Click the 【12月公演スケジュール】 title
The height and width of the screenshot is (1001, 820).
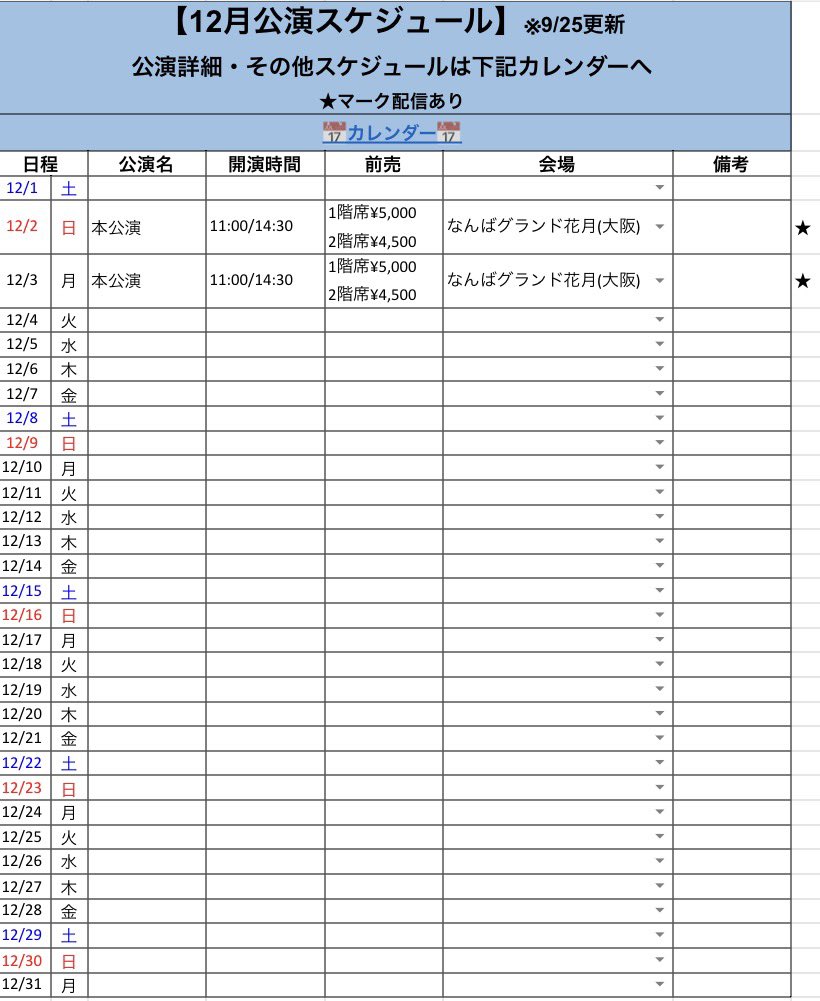tap(342, 22)
